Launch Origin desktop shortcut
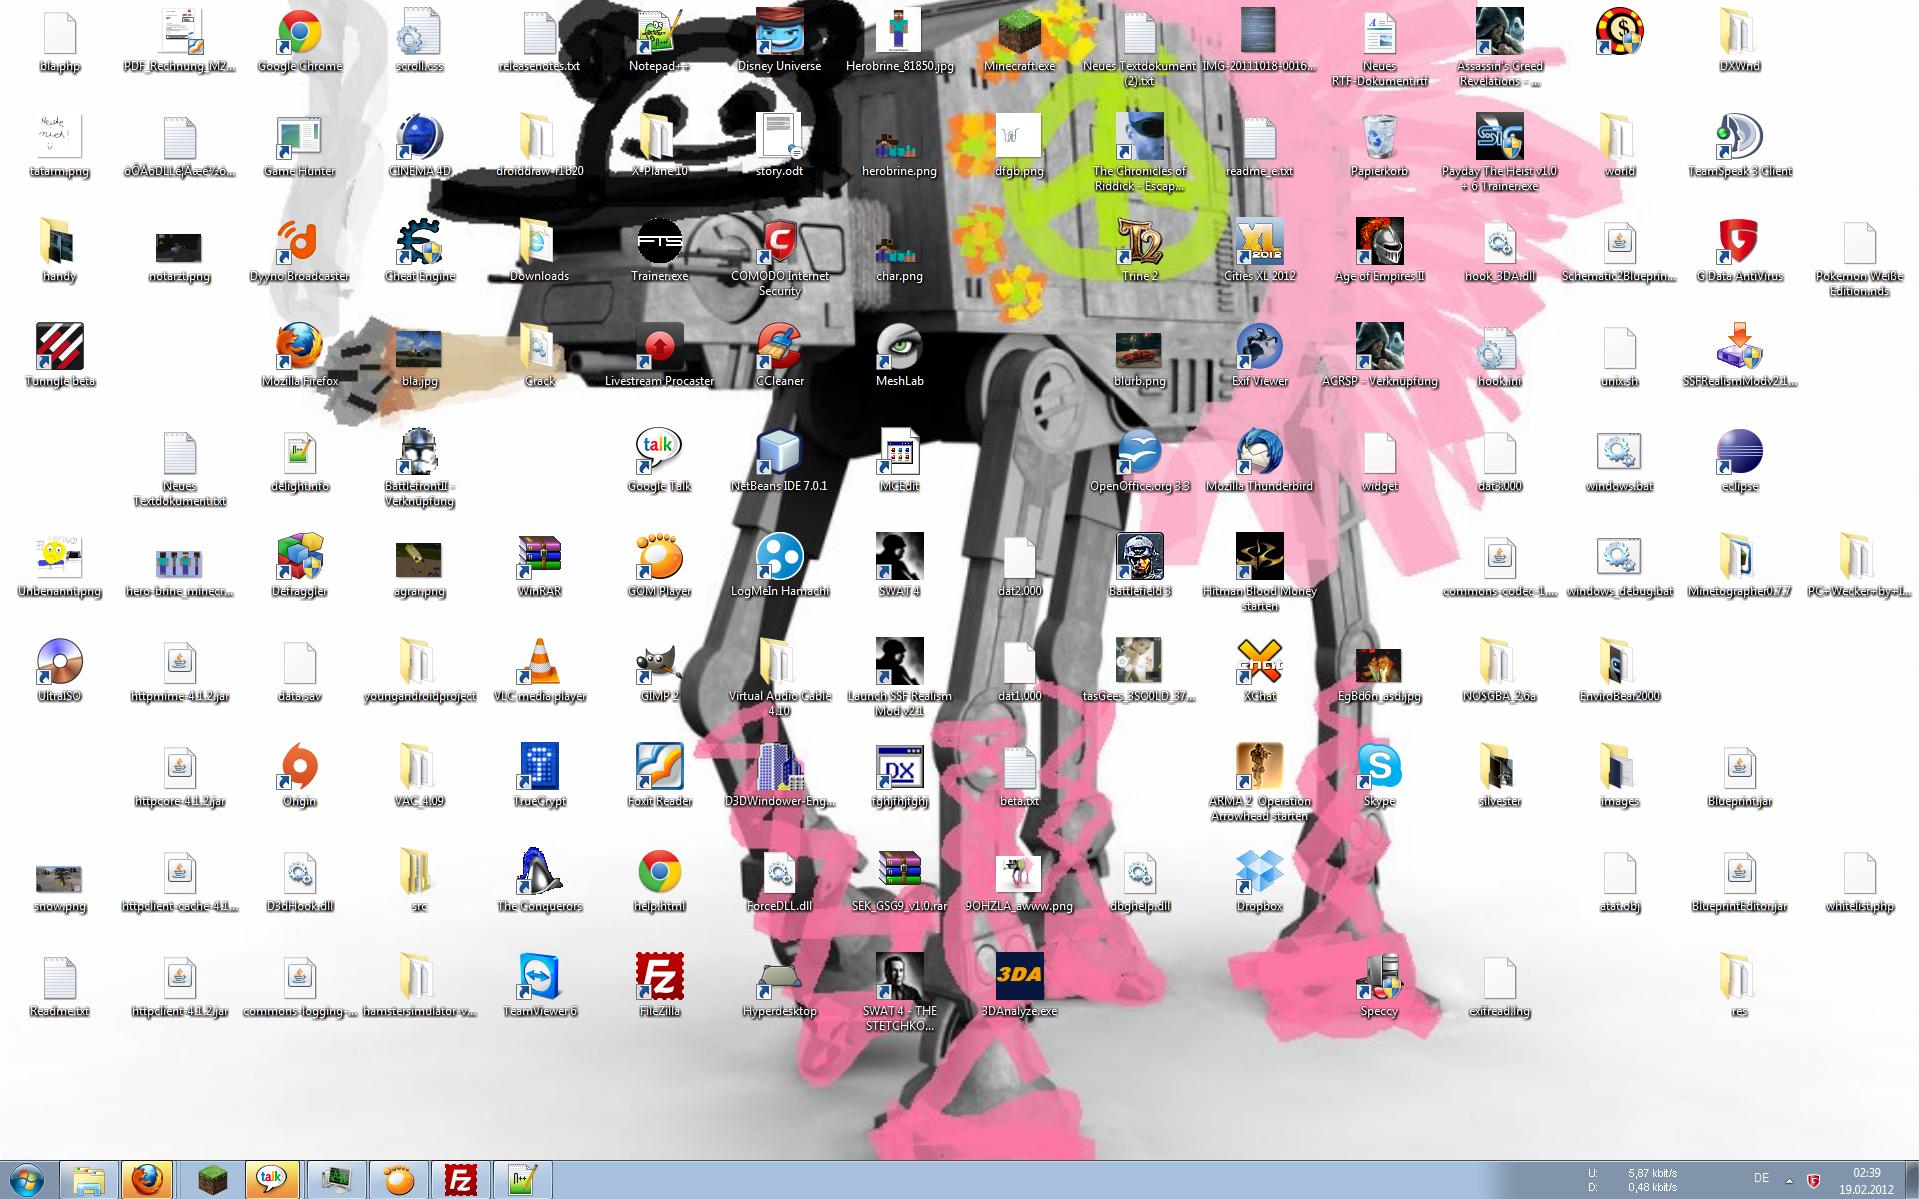The image size is (1919, 1199). 299,776
